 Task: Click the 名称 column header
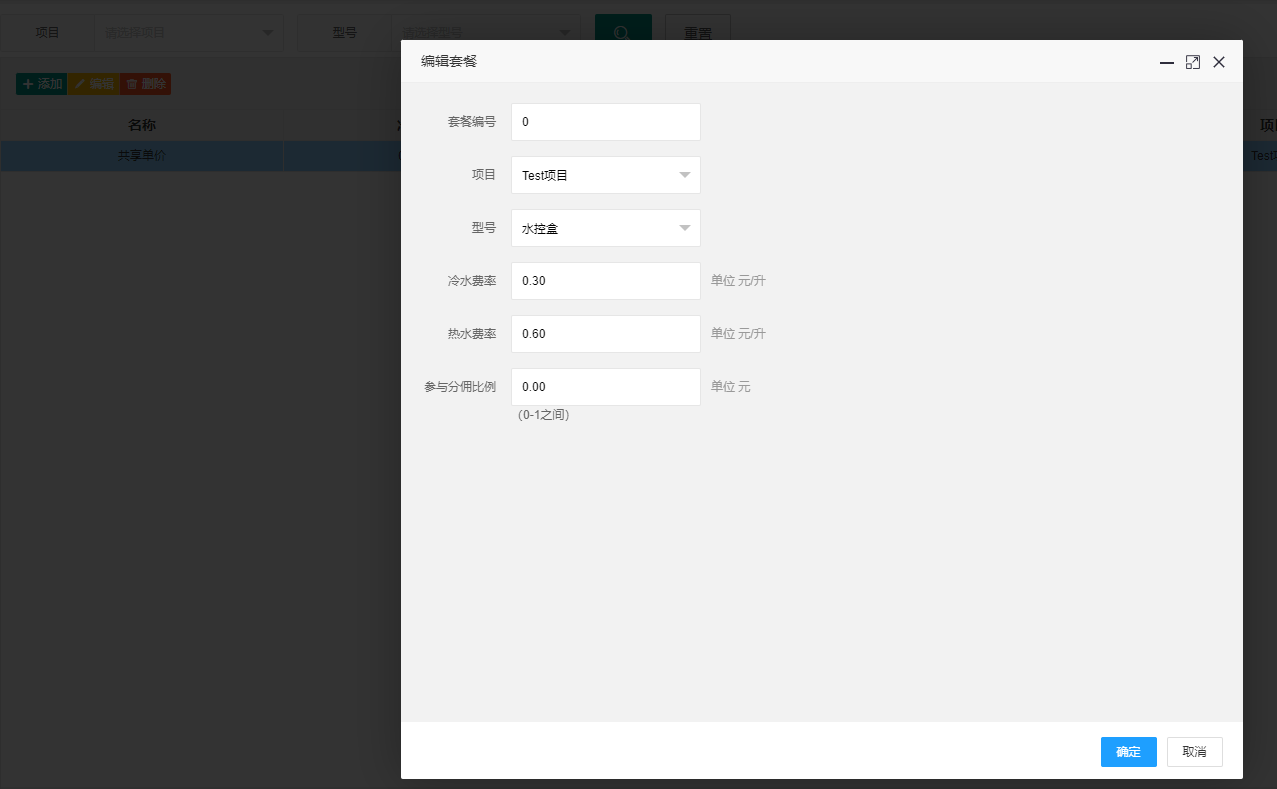pyautogui.click(x=142, y=125)
